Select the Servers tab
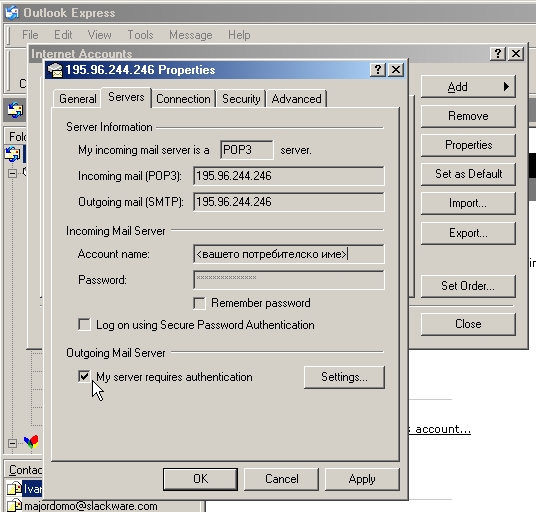Screen dimensions: 536x512 click(x=126, y=97)
